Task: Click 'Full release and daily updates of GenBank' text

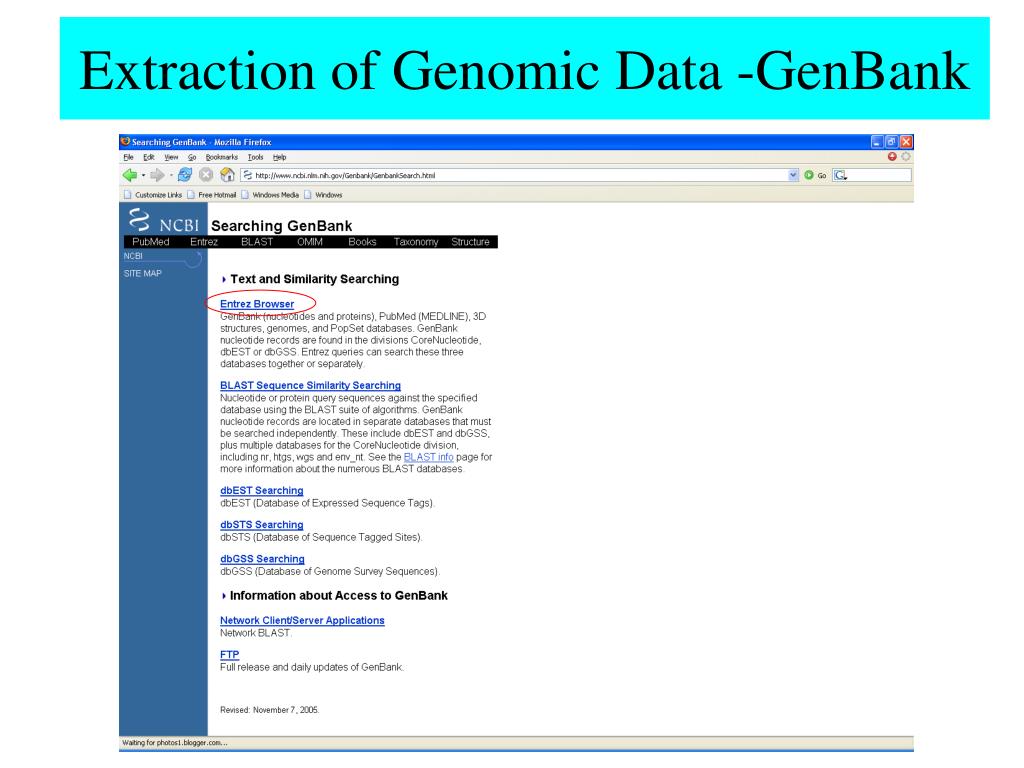Action: tap(312, 667)
